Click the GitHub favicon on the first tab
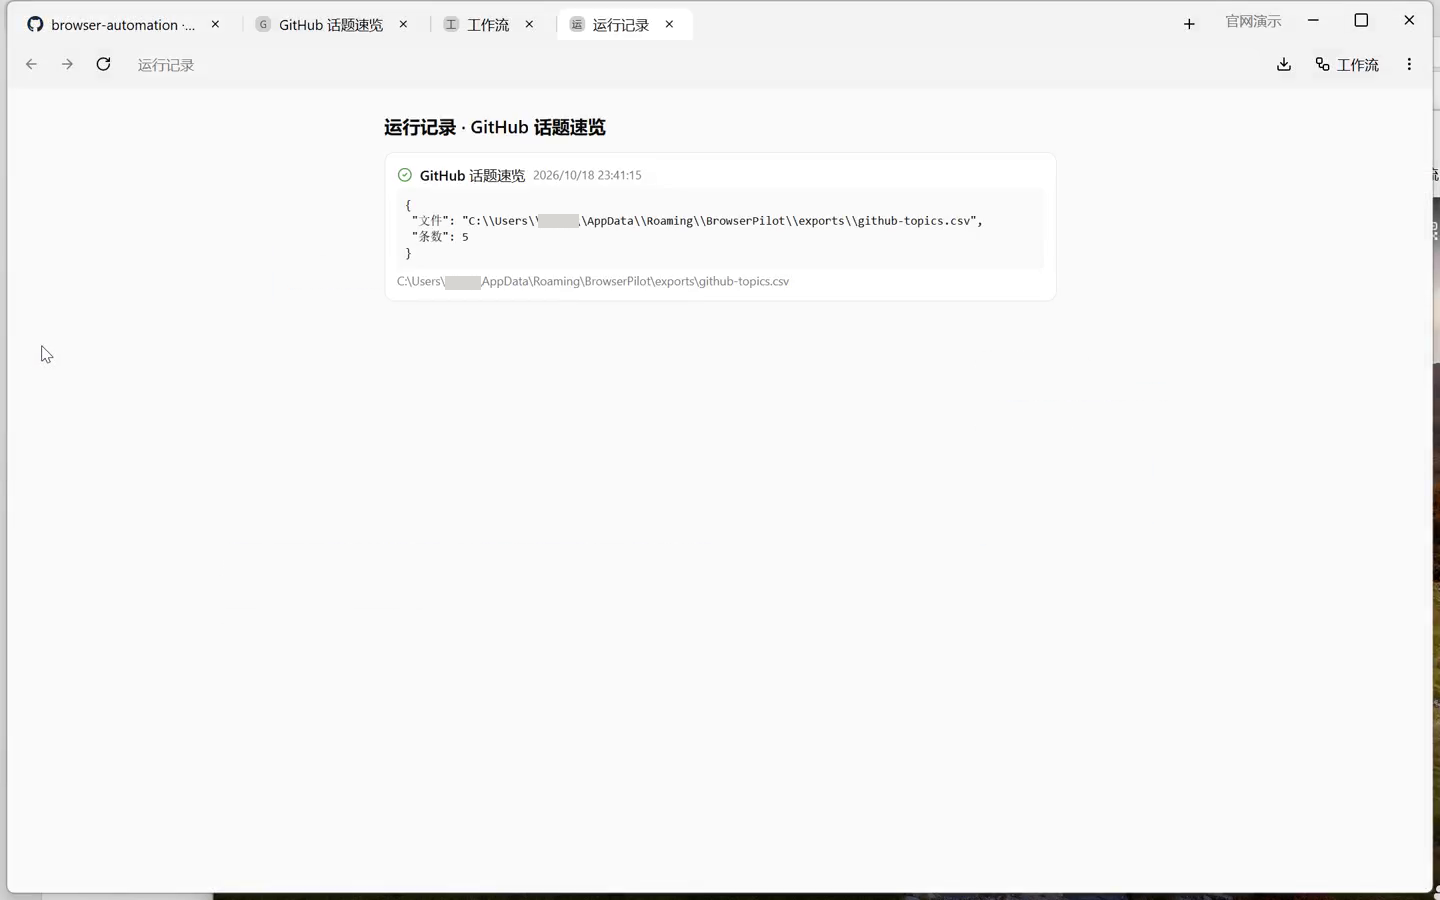The width and height of the screenshot is (1440, 900). click(x=35, y=24)
